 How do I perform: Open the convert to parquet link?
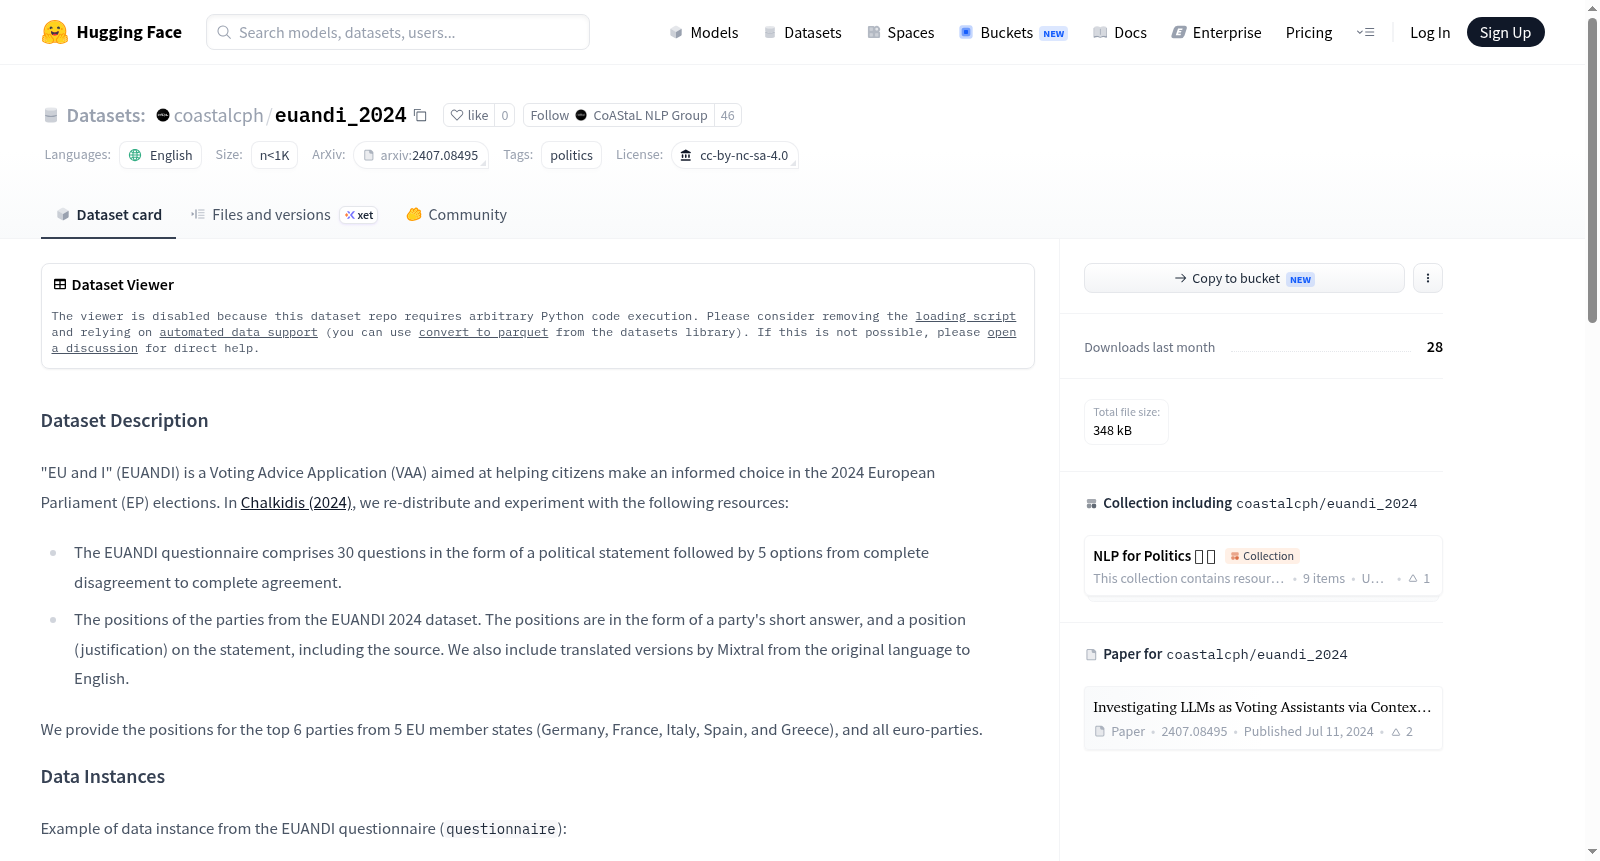pos(483,332)
